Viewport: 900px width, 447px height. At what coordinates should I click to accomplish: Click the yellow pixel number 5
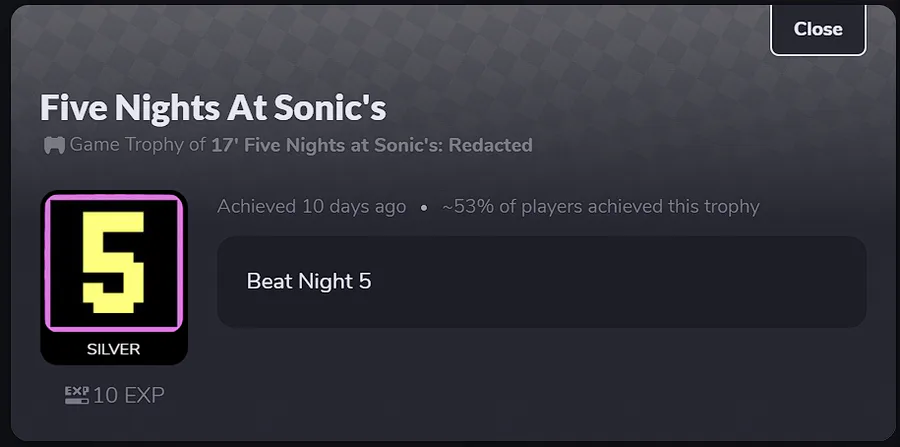point(113,262)
